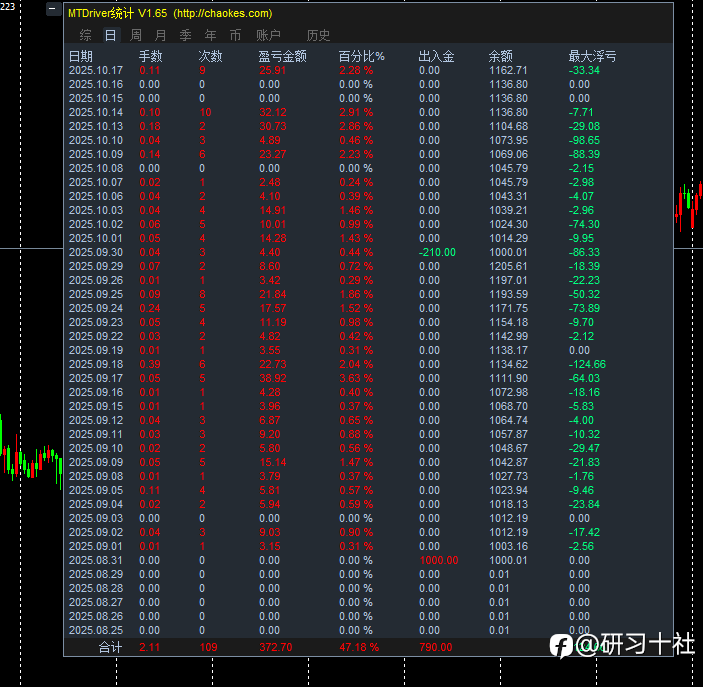Click profit value 38.92

point(273,378)
